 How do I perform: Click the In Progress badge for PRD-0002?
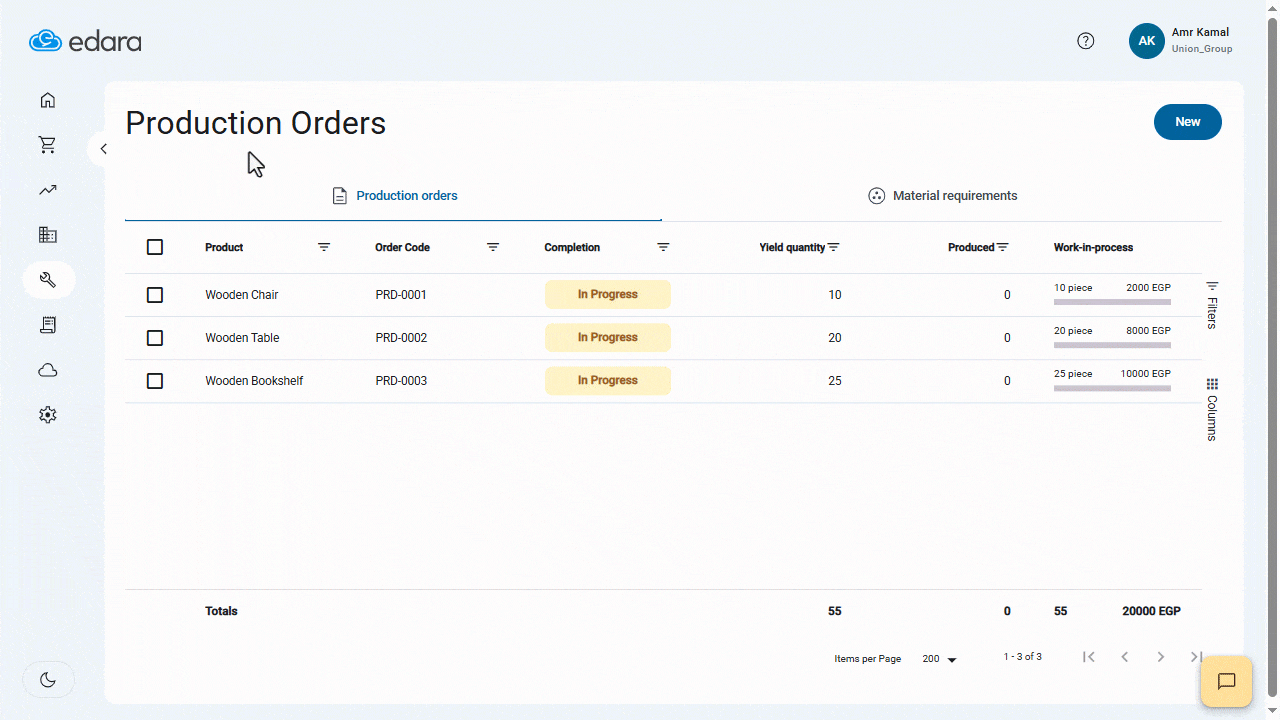608,338
